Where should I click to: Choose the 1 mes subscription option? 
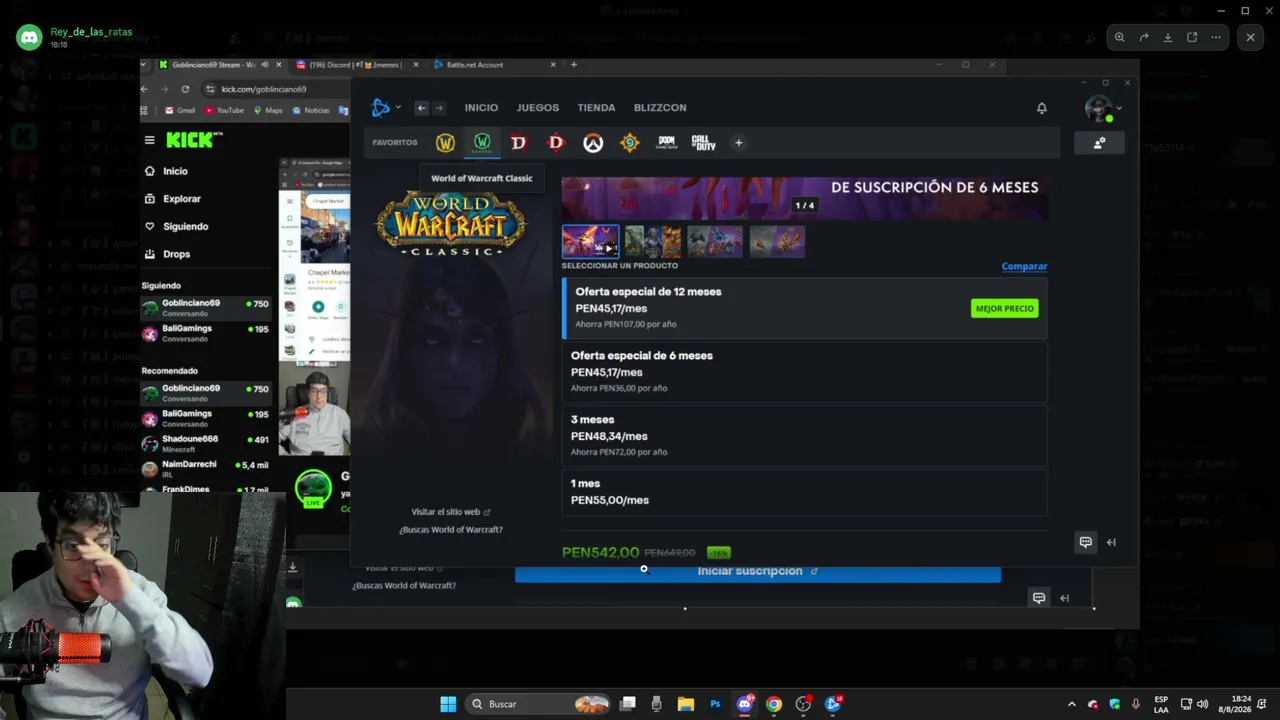[x=805, y=492]
